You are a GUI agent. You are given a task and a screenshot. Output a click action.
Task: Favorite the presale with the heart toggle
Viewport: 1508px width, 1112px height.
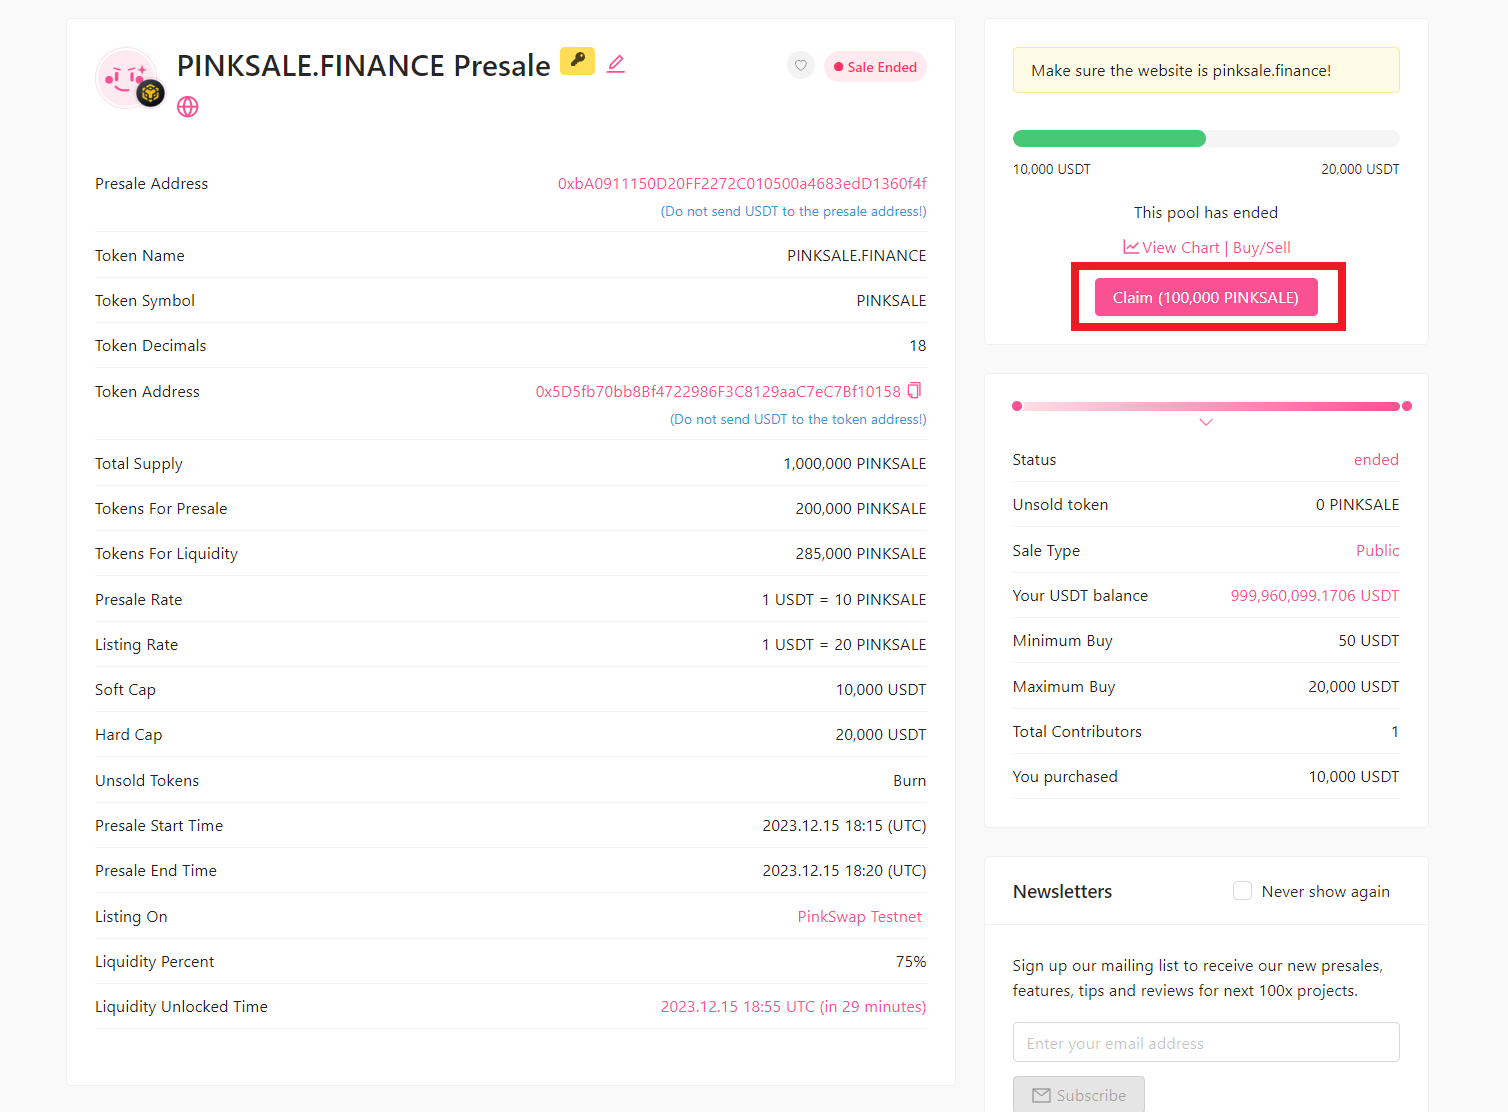point(800,65)
